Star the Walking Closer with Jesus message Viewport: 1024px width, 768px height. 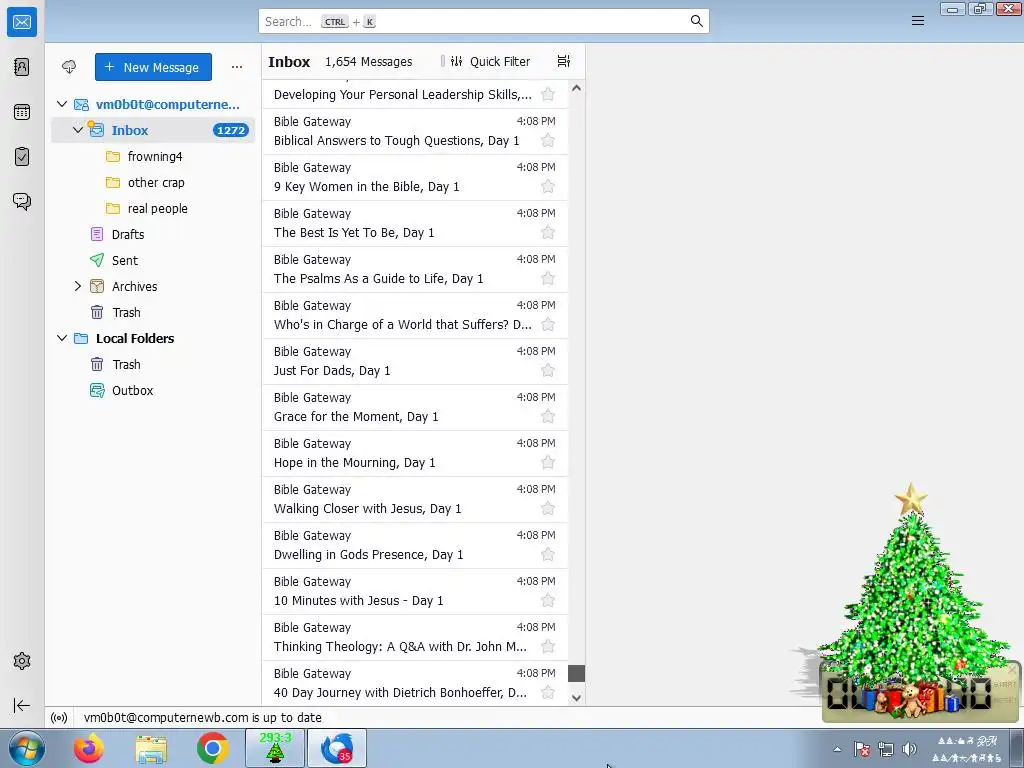[x=548, y=509]
